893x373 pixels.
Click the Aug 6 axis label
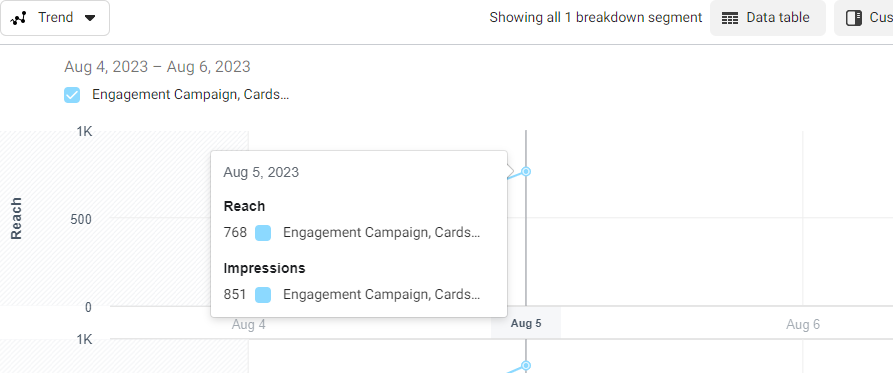coord(803,325)
